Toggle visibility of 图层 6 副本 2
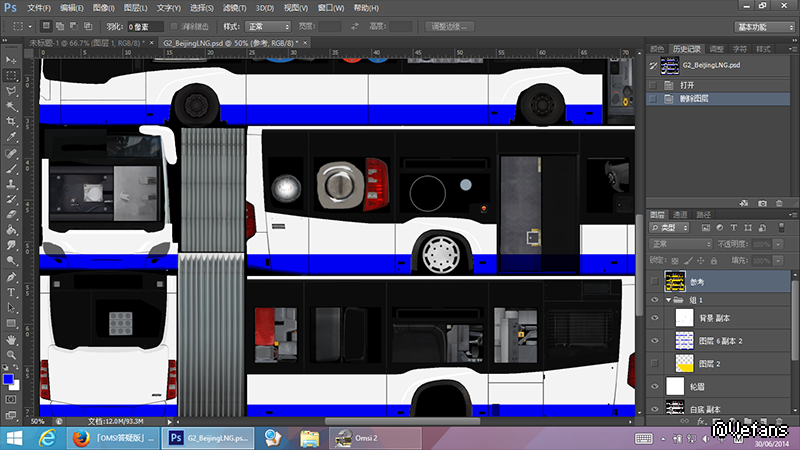This screenshot has height=450, width=800. [x=655, y=341]
